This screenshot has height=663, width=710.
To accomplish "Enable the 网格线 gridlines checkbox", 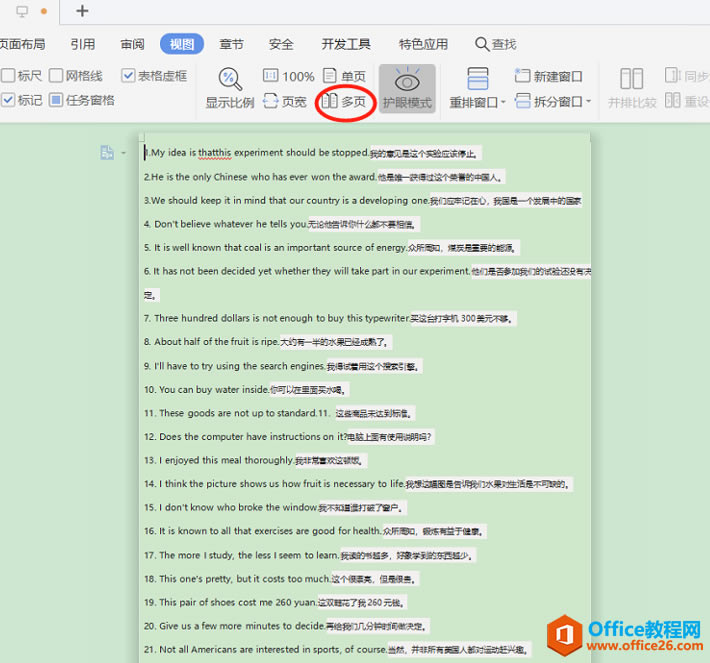I will 56,76.
